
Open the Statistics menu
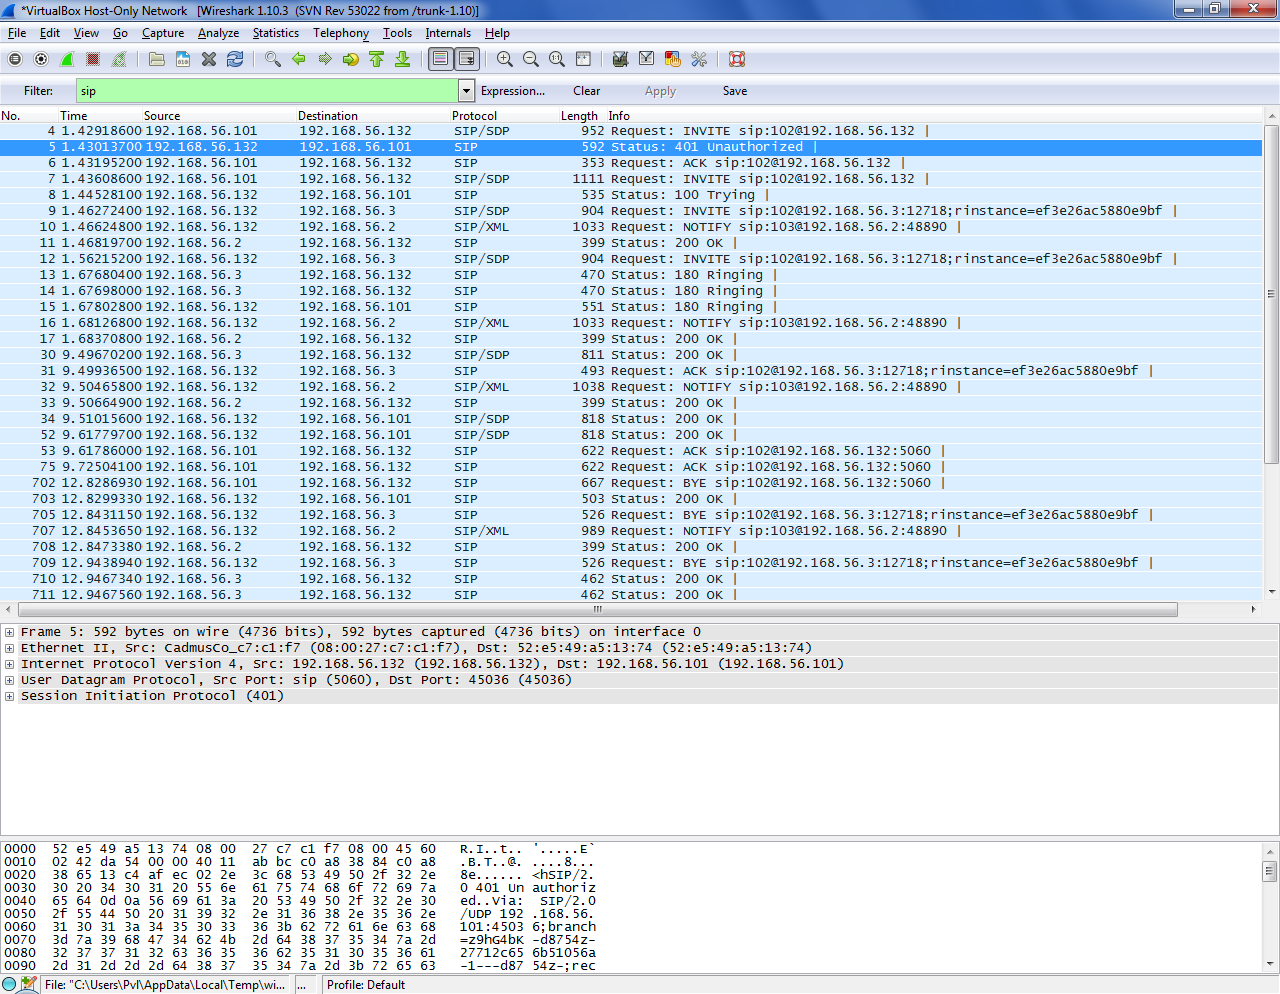[x=275, y=33]
